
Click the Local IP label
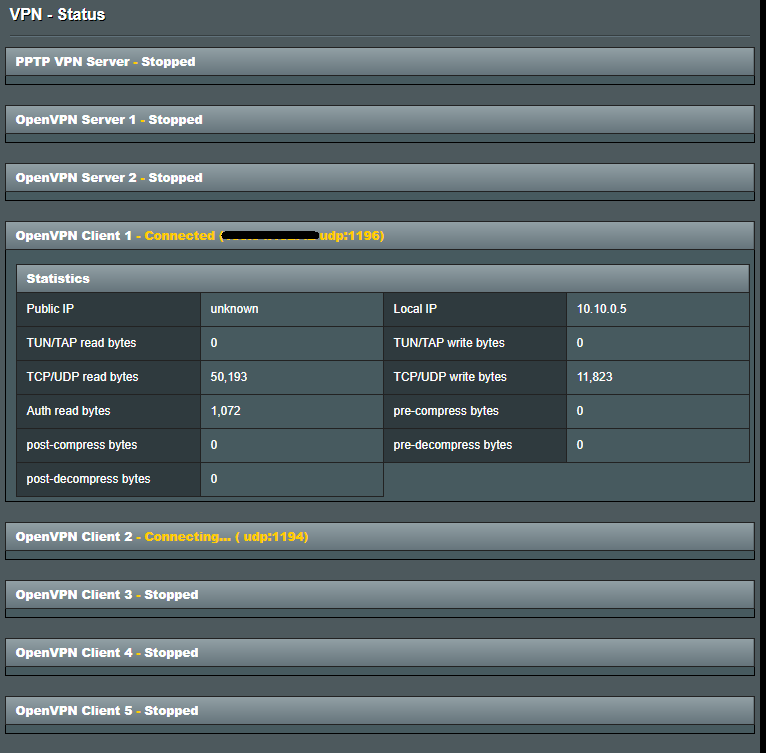point(415,309)
